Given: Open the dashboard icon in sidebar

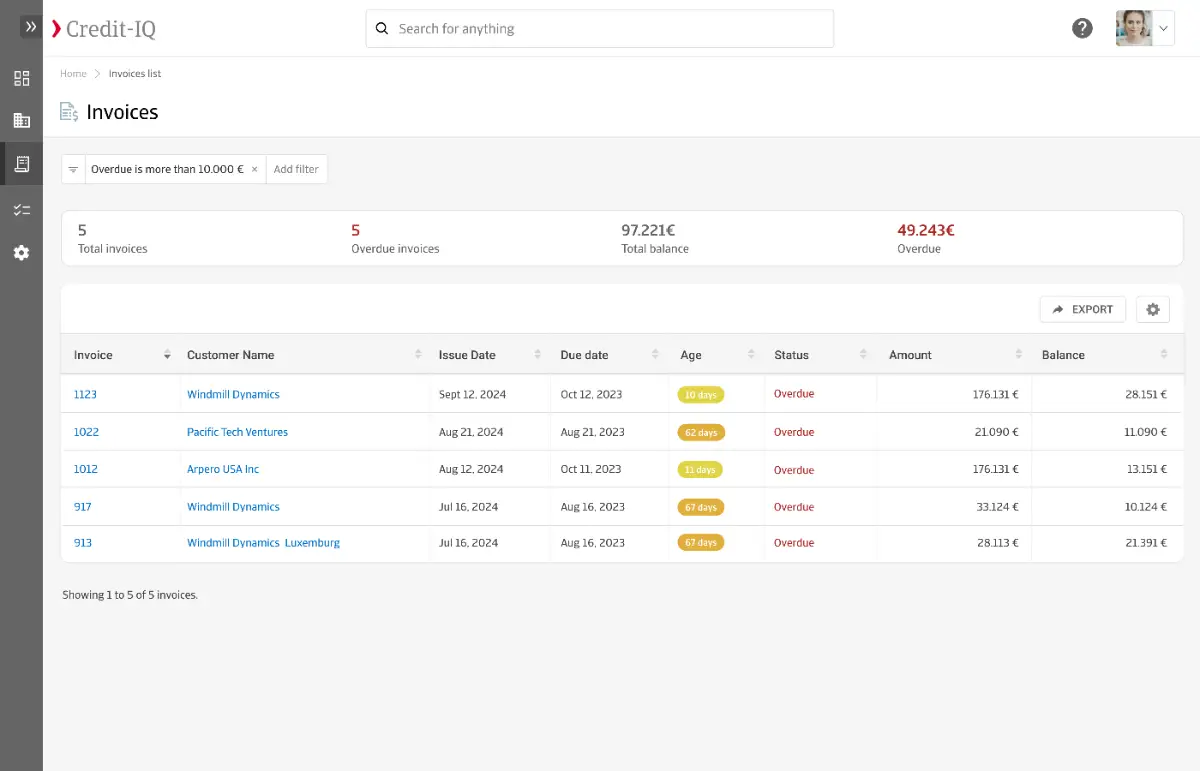Looking at the screenshot, I should 21,78.
